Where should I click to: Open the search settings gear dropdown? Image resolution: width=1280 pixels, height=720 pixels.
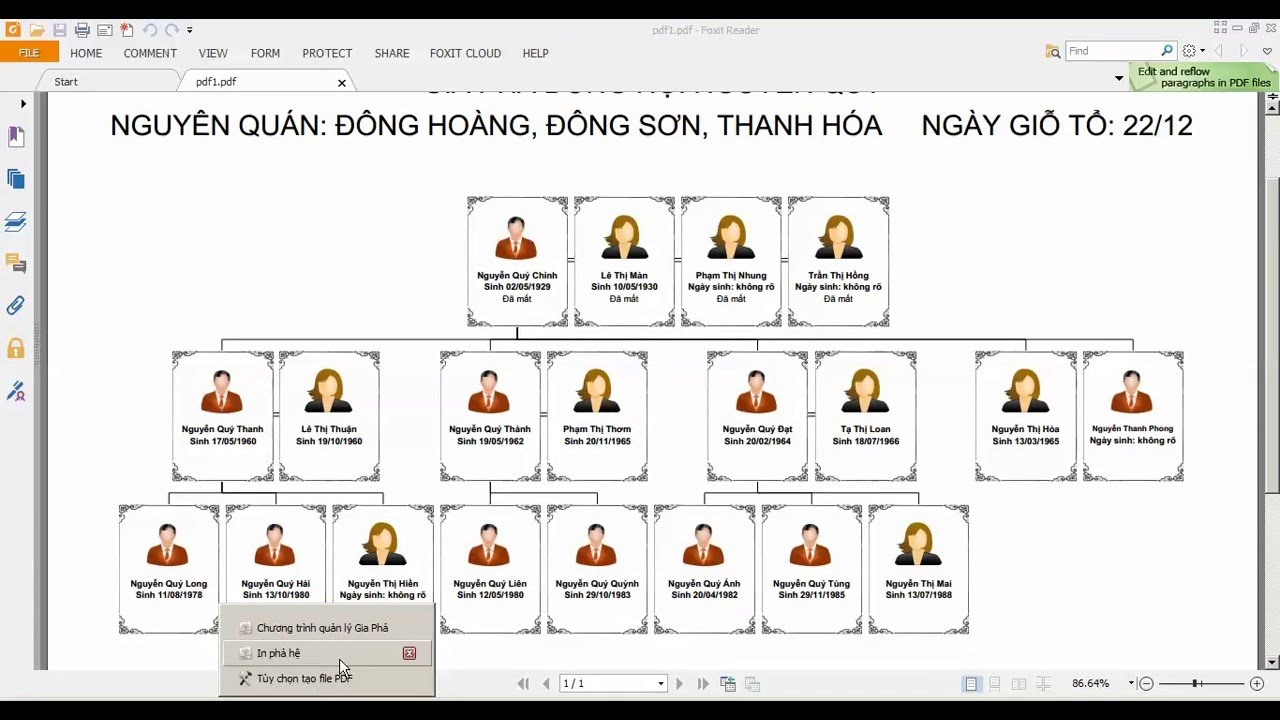point(1193,51)
